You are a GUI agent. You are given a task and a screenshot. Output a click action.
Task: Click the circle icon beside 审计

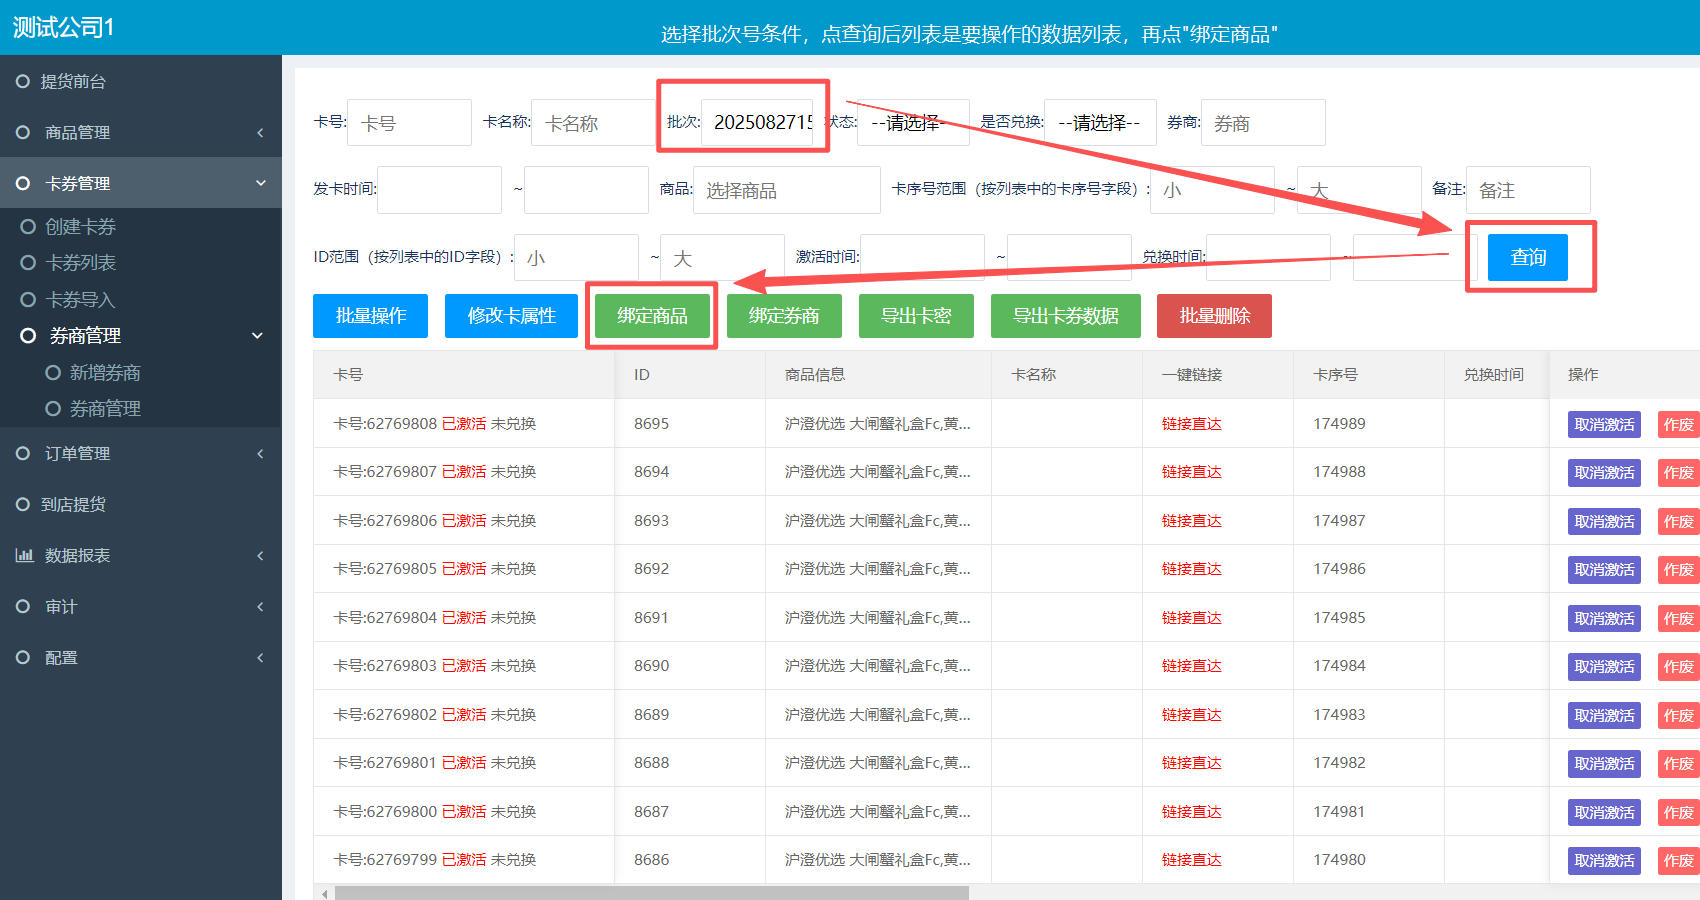(23, 607)
